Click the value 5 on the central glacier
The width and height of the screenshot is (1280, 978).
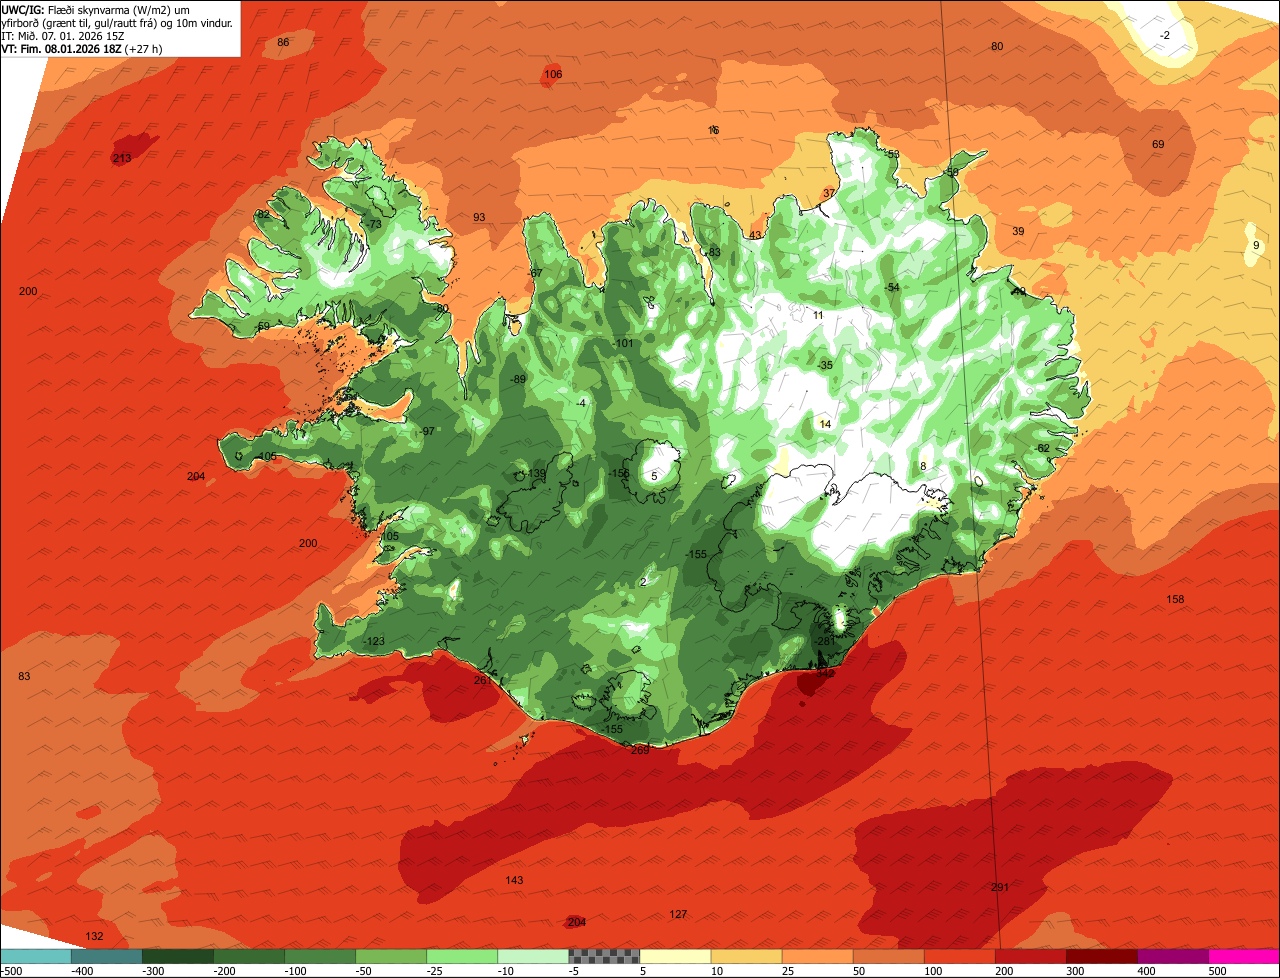(654, 476)
